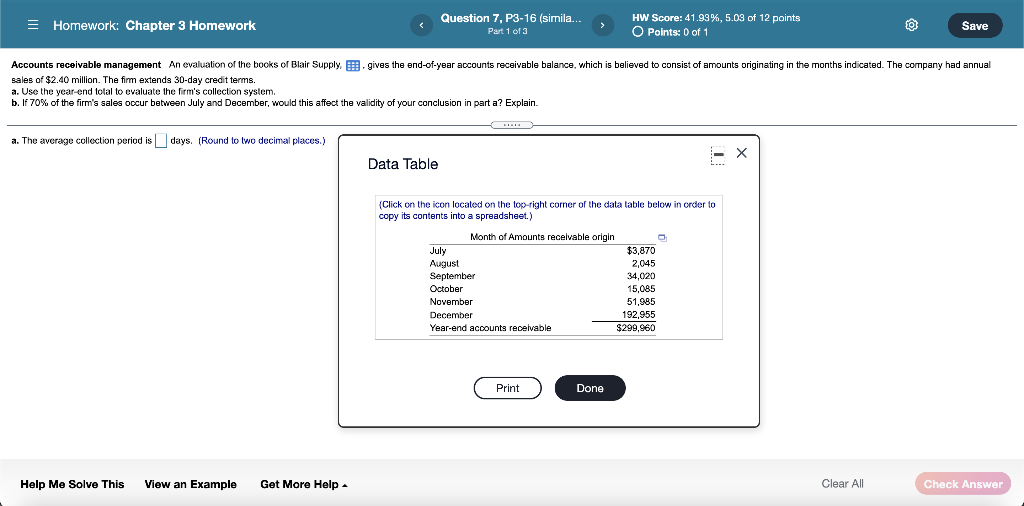Go to the previous question arrow
The width and height of the screenshot is (1024, 506).
[421, 25]
